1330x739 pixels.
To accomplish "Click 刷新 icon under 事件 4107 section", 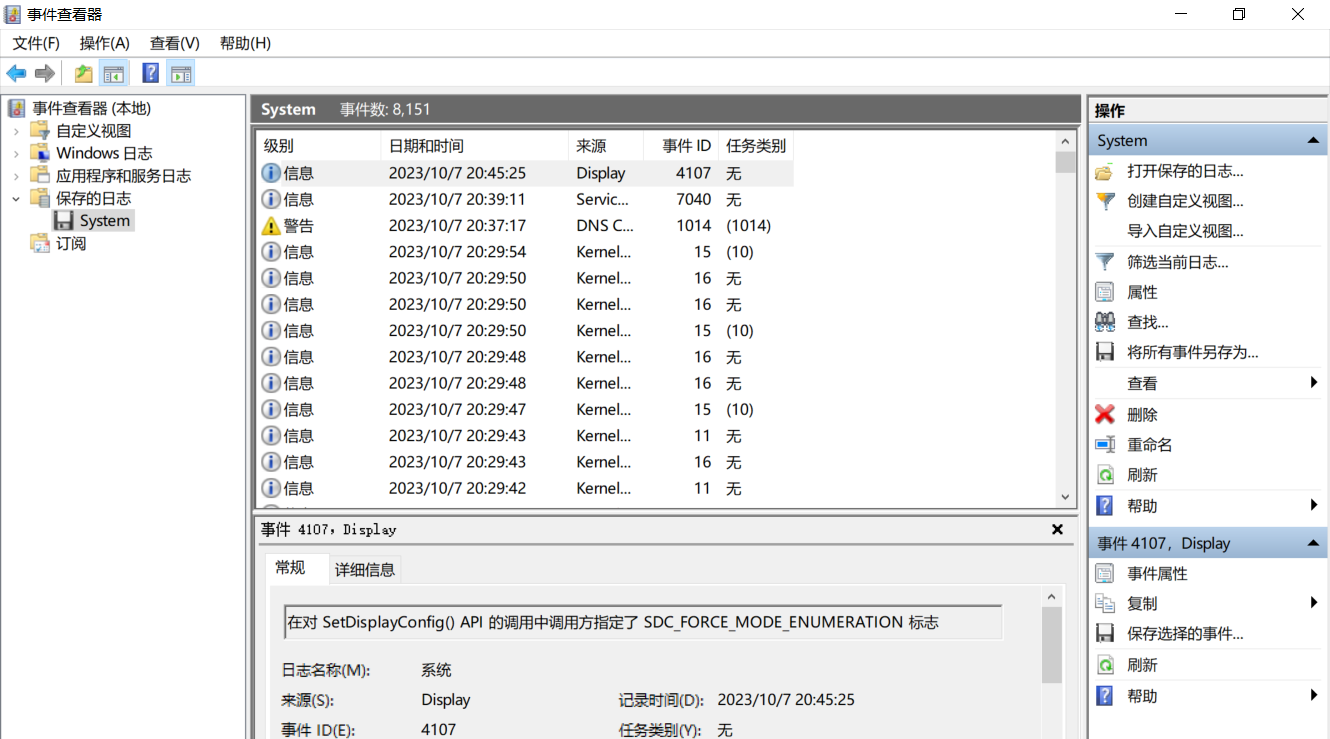I will point(1105,665).
